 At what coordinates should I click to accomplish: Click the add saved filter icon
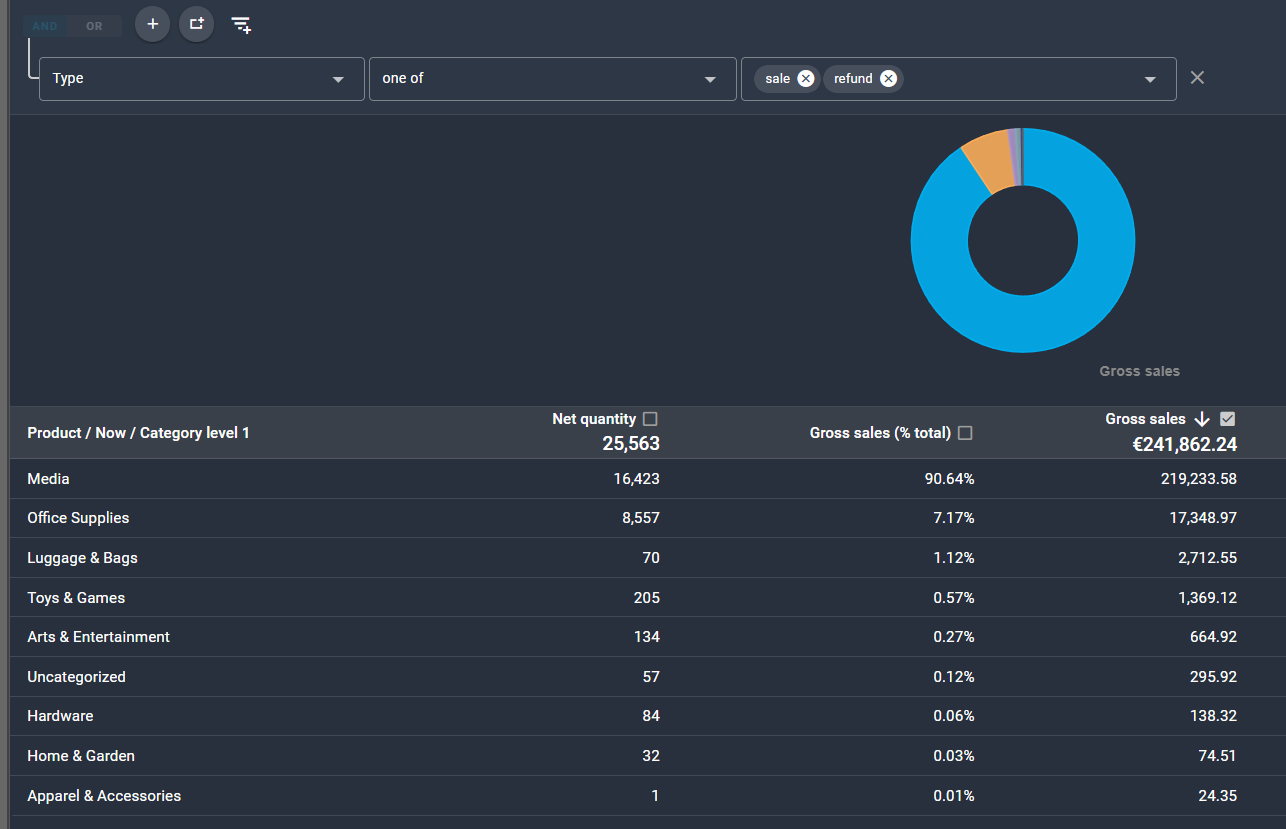point(241,25)
